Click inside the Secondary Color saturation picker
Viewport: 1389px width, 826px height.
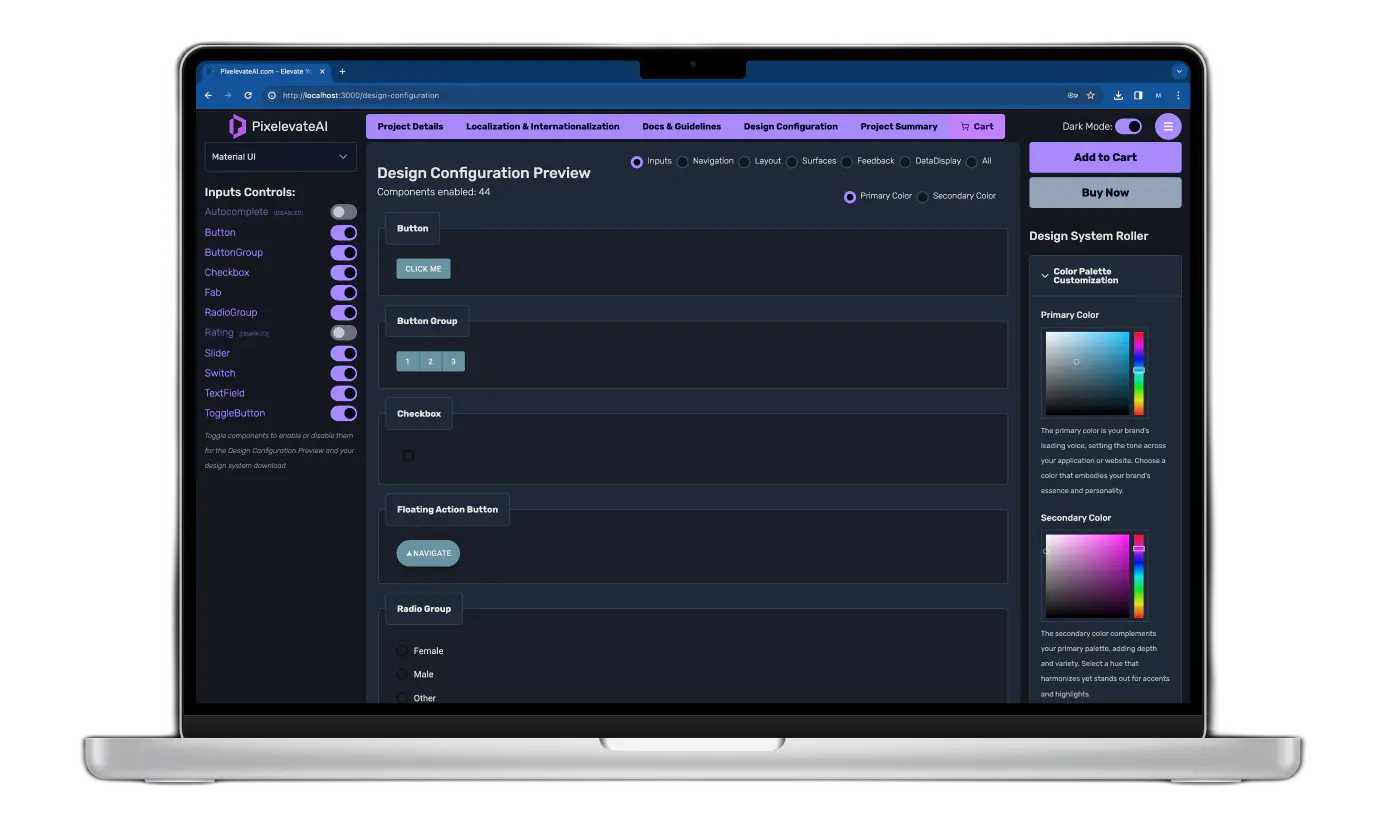1087,576
